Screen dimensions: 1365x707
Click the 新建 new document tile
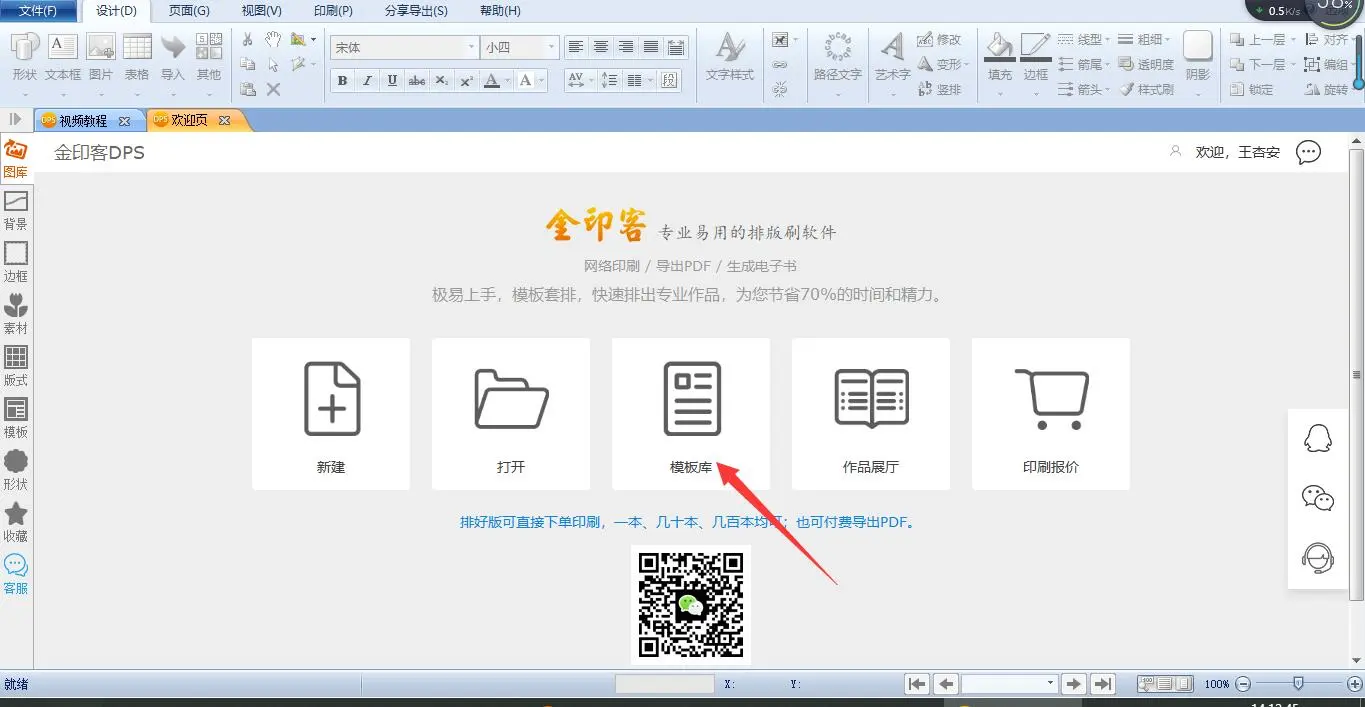pyautogui.click(x=331, y=413)
